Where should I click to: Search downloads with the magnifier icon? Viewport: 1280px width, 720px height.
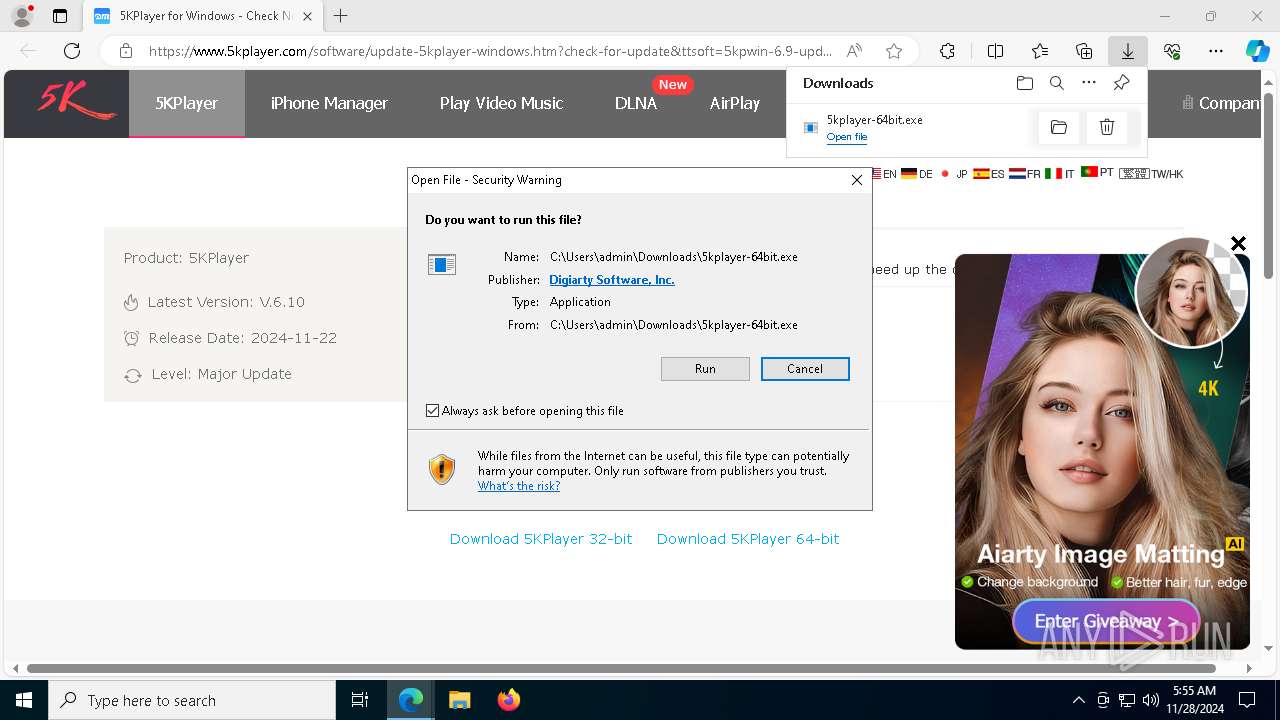[1057, 83]
